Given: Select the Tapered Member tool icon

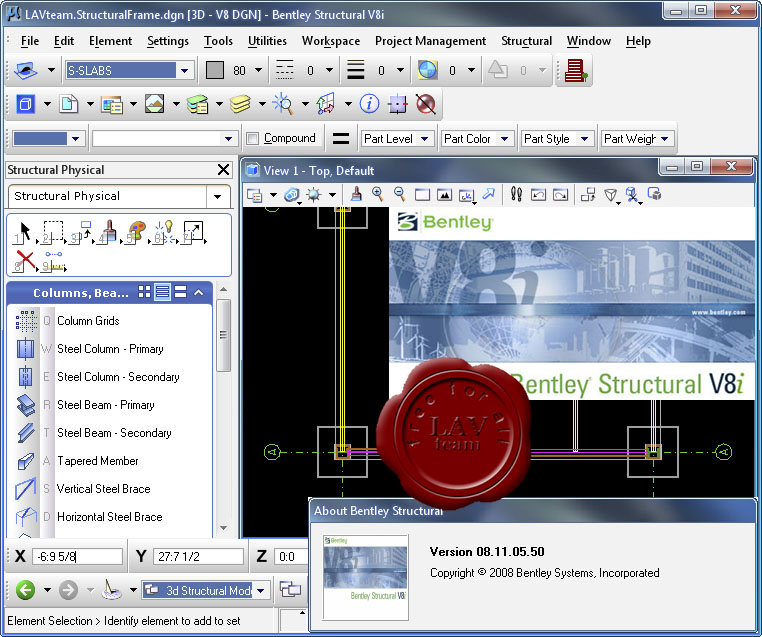Looking at the screenshot, I should tap(26, 461).
